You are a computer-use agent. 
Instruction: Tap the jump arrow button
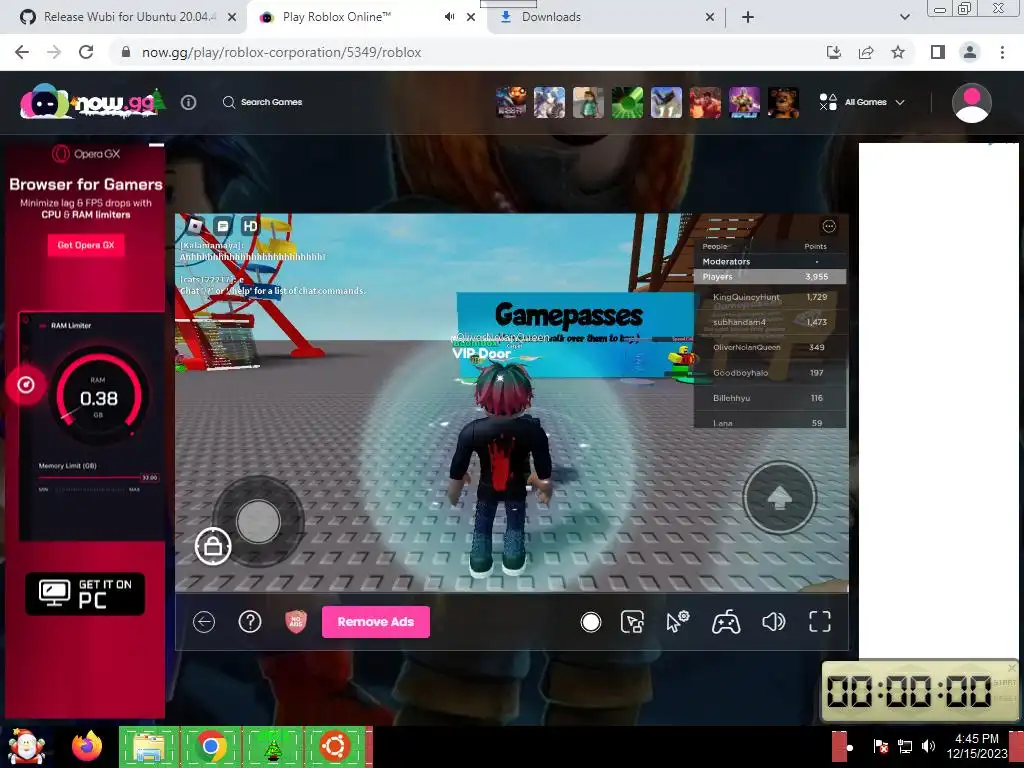(779, 498)
